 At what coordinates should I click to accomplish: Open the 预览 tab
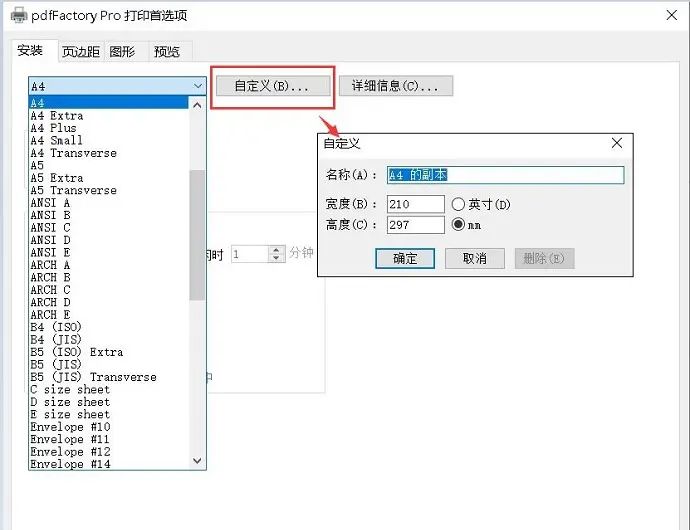(167, 52)
